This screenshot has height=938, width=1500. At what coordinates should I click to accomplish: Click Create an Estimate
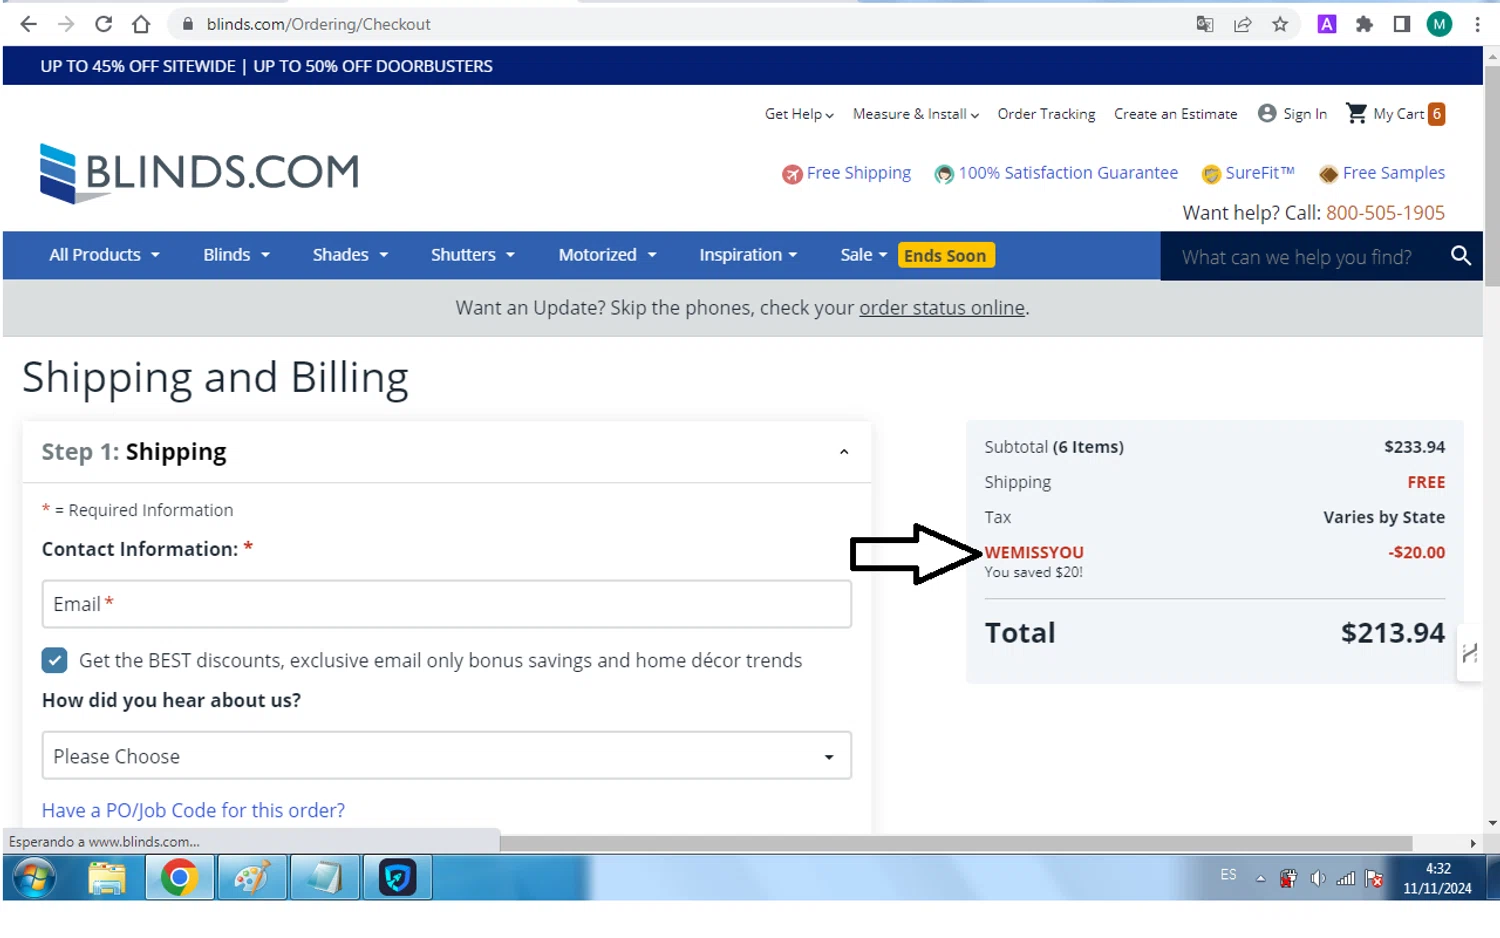pyautogui.click(x=1175, y=114)
